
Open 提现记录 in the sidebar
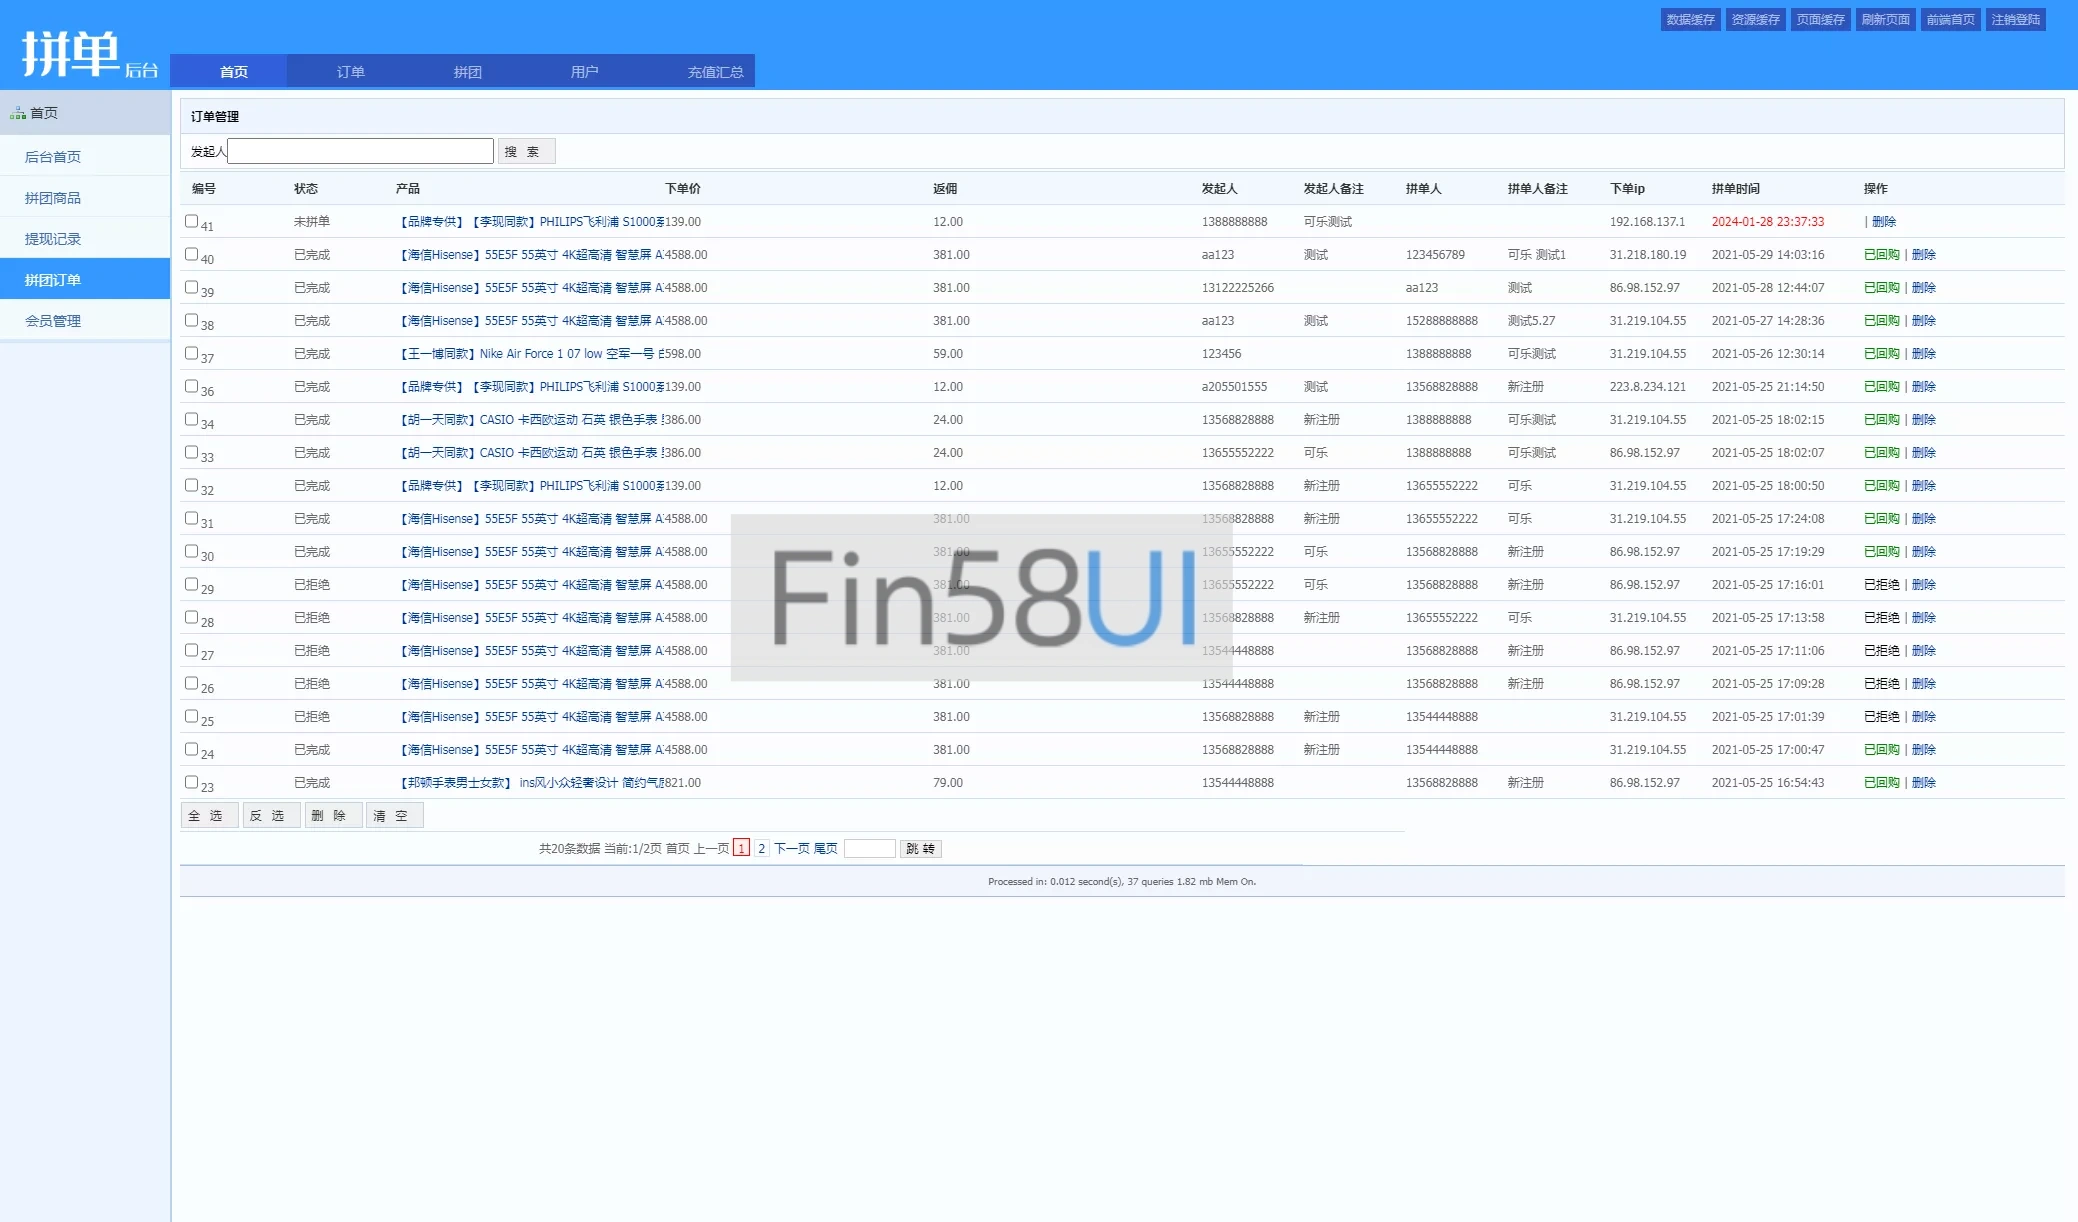point(53,239)
